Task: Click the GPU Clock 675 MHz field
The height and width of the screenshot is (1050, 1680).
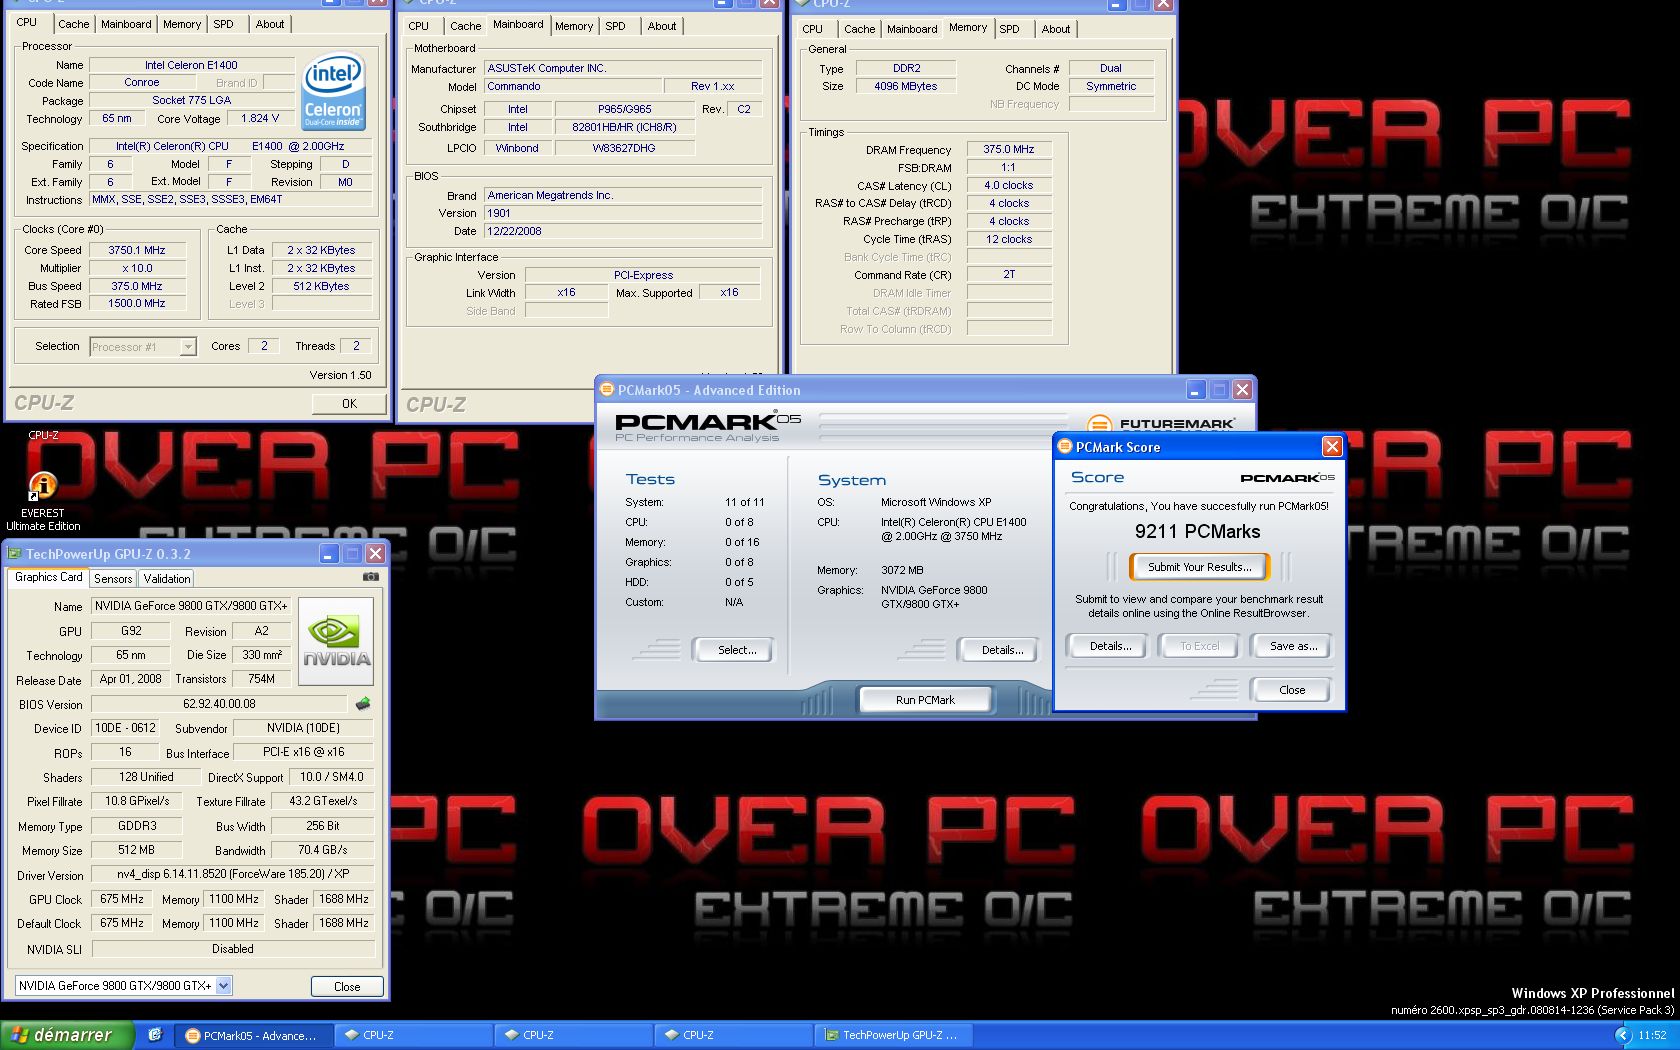Action: click(122, 899)
